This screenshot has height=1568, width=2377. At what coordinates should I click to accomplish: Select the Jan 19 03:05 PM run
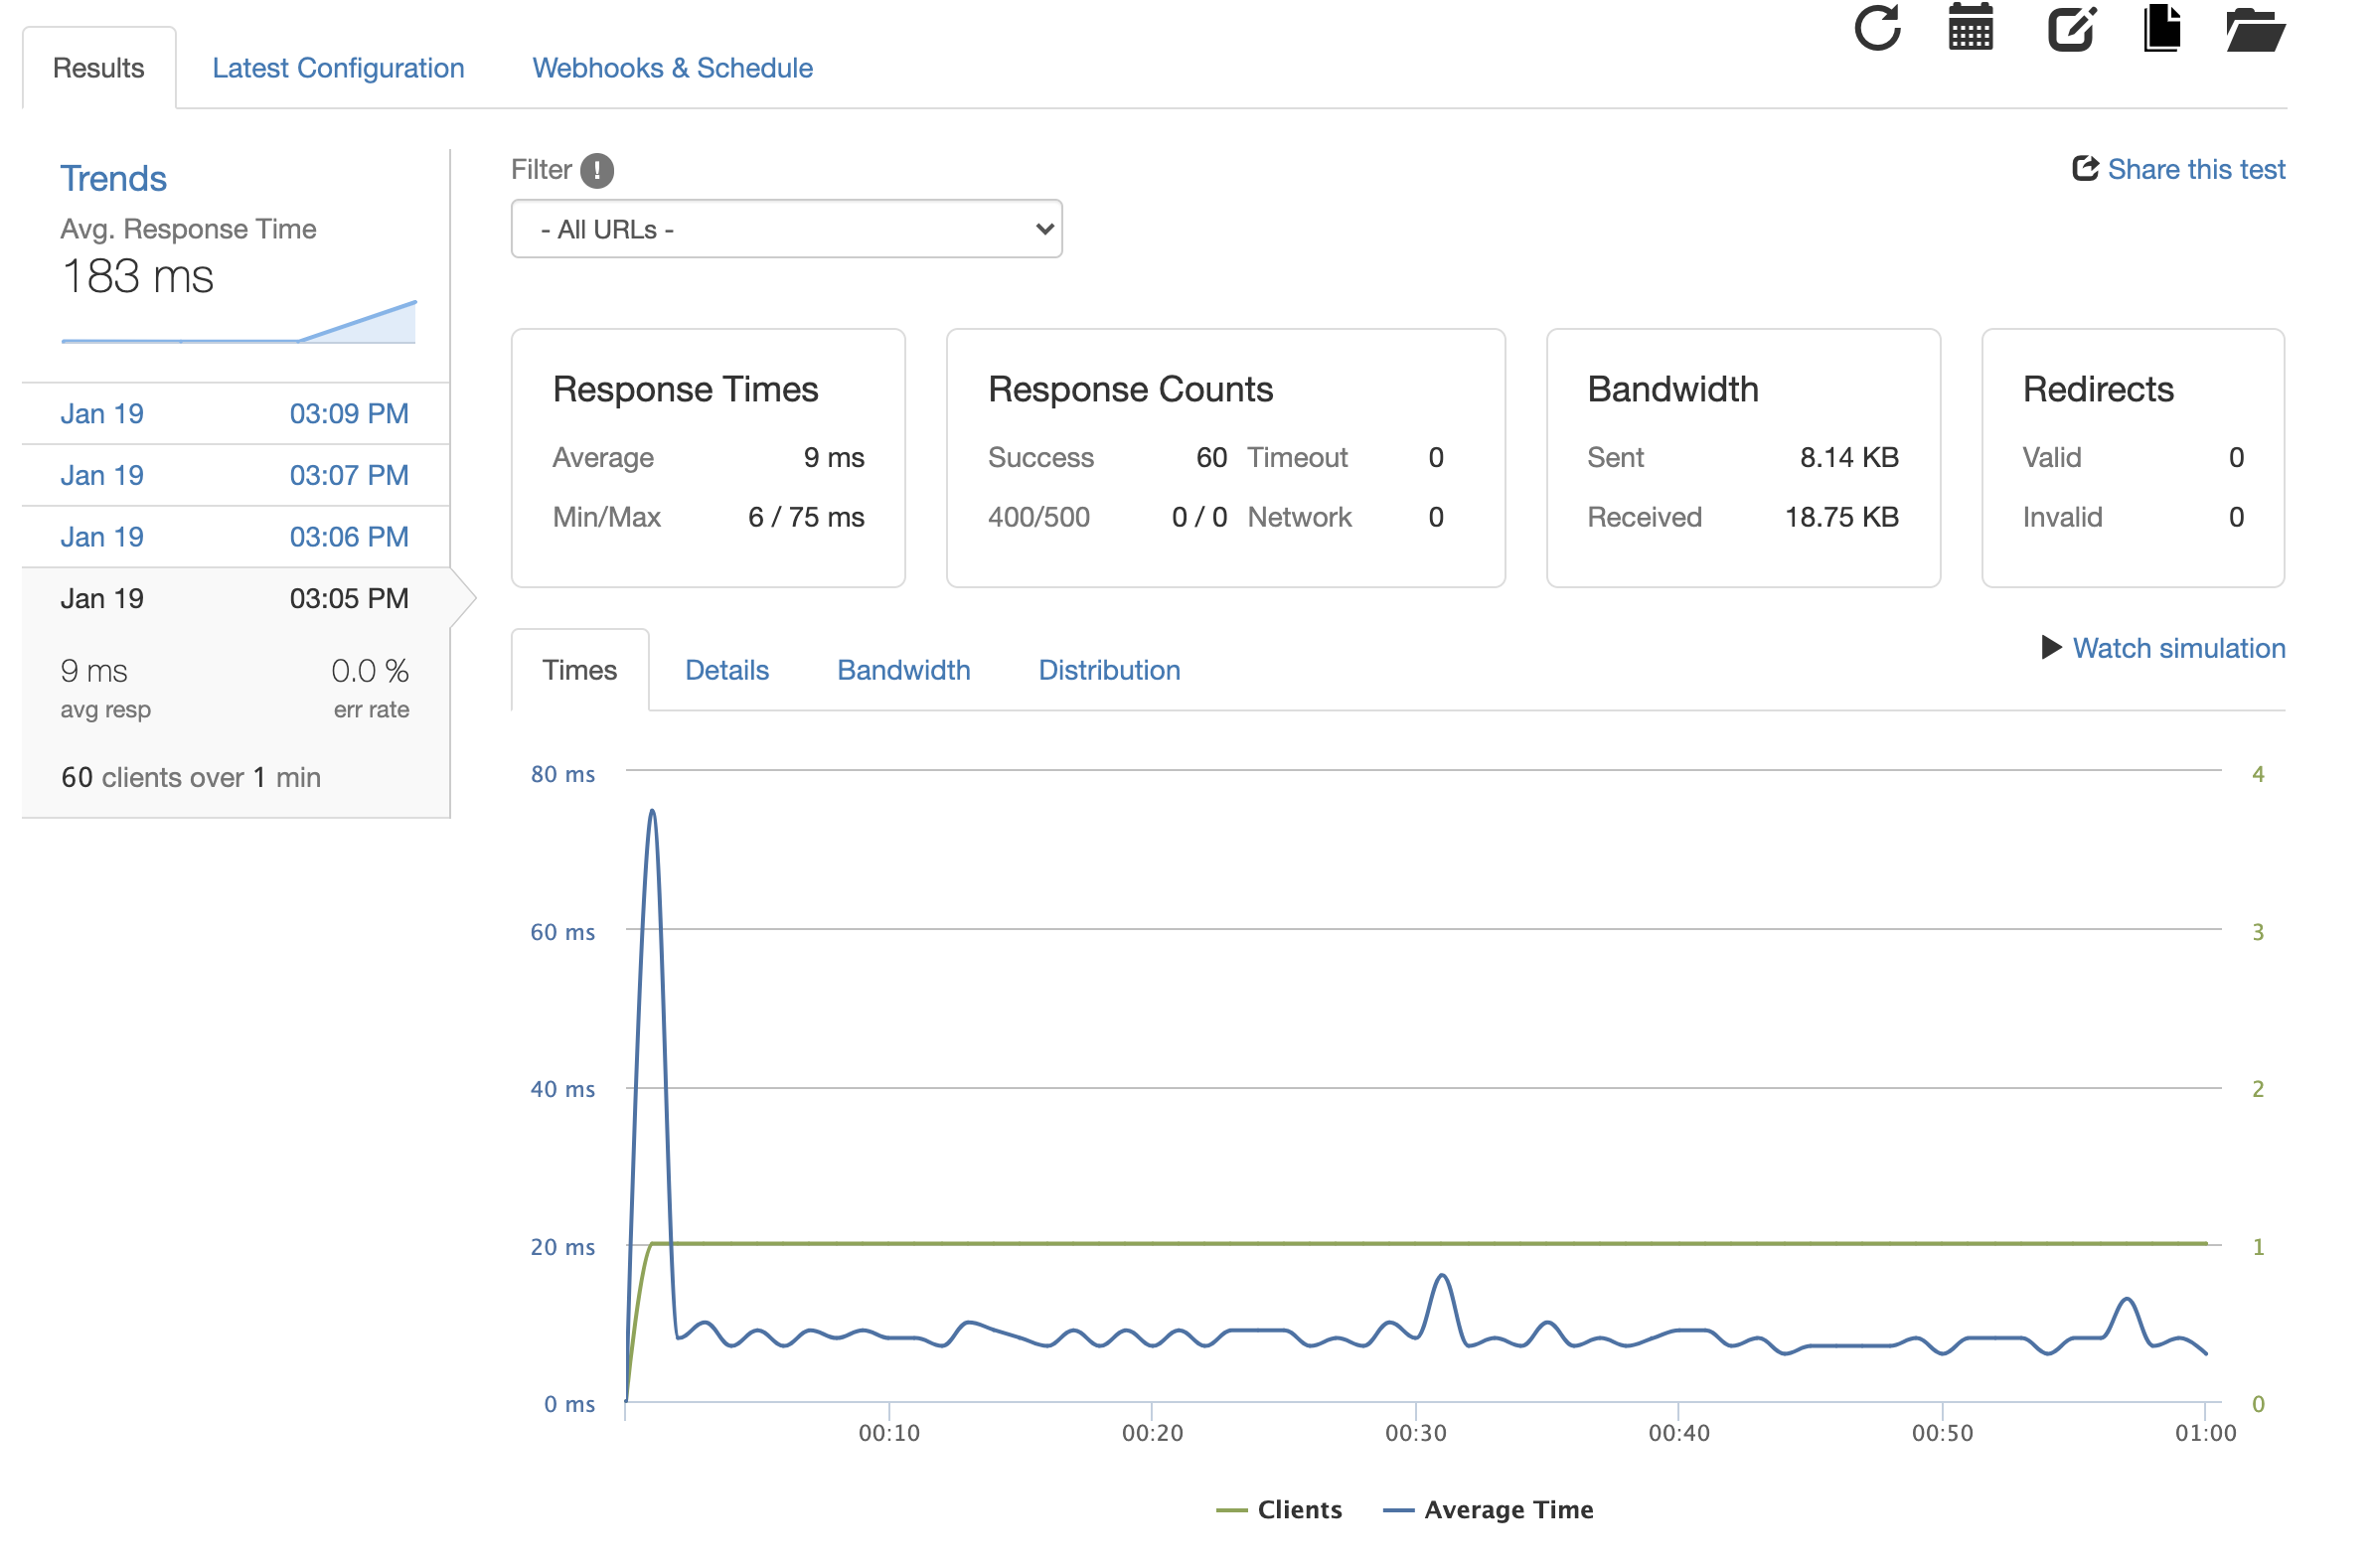point(235,599)
